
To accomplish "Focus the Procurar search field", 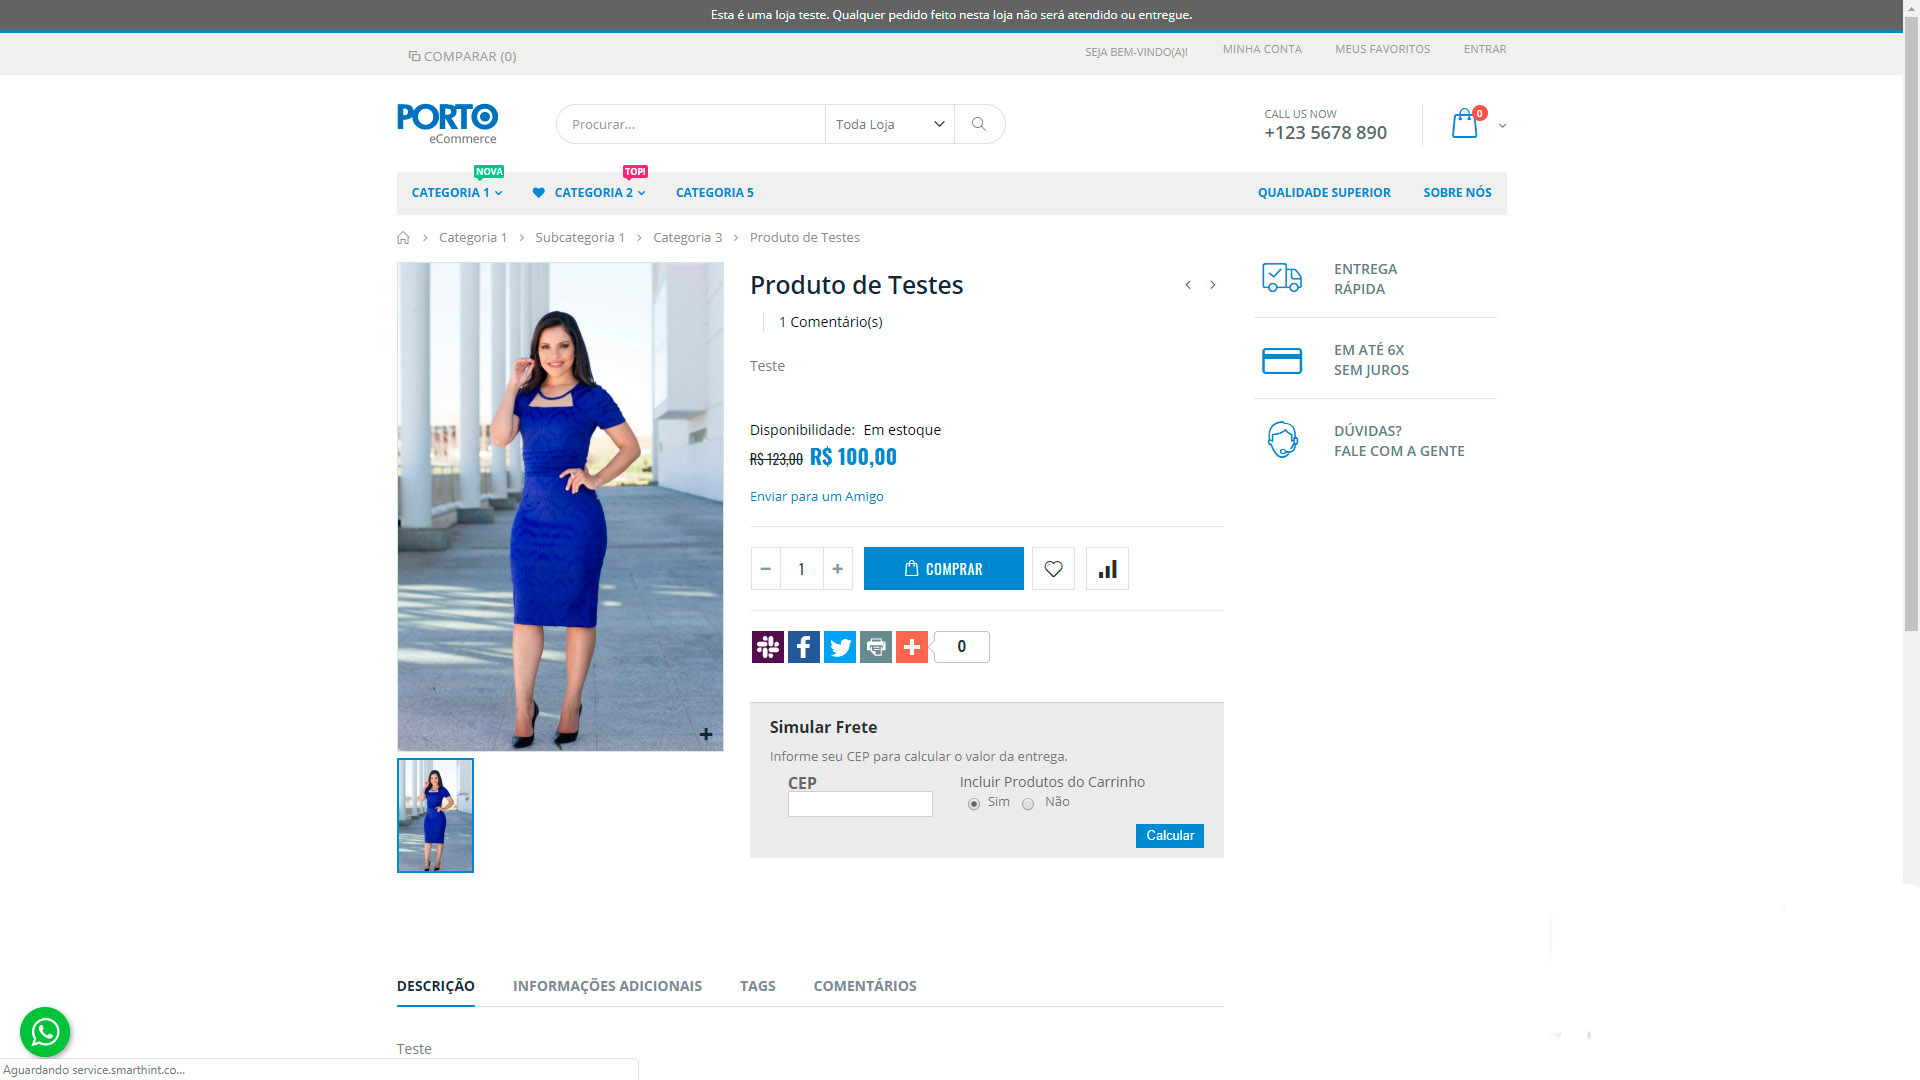I will click(x=691, y=124).
